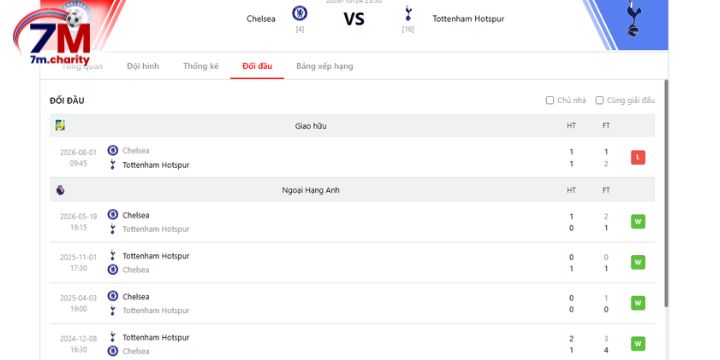Open the Bảng xếp hạng tab
This screenshot has height=360, width=720.
click(325, 66)
